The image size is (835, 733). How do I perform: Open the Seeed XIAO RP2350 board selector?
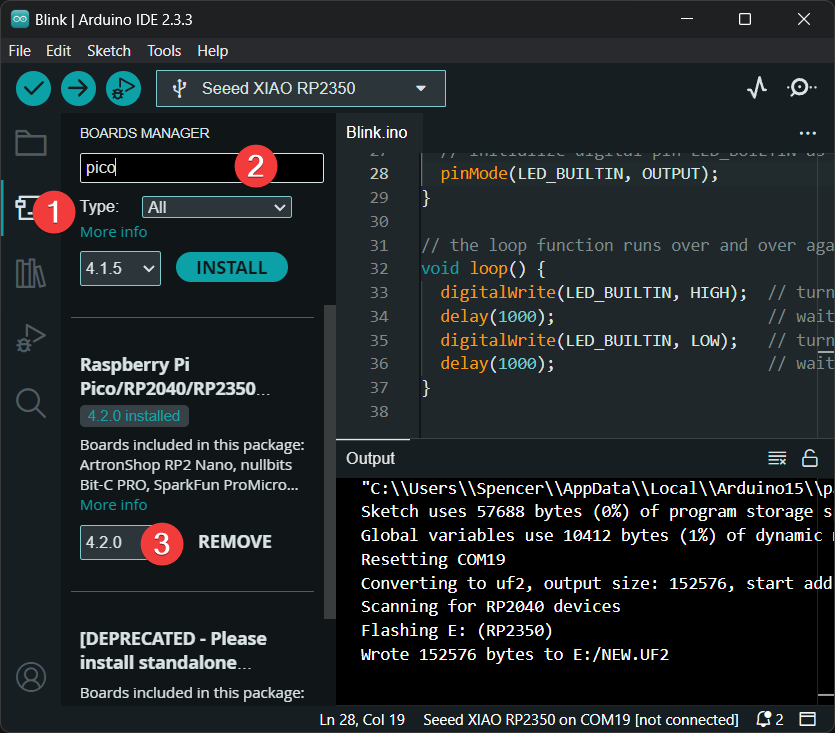pyautogui.click(x=301, y=88)
